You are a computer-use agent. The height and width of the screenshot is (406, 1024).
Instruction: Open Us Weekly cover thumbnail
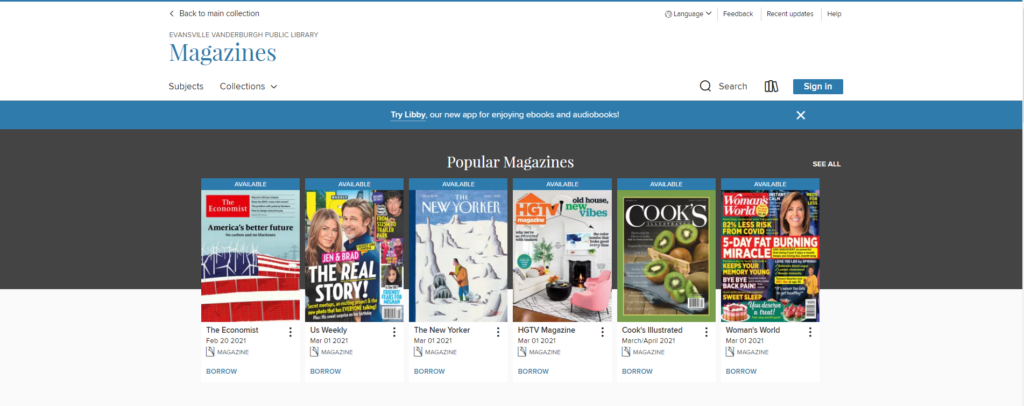355,256
